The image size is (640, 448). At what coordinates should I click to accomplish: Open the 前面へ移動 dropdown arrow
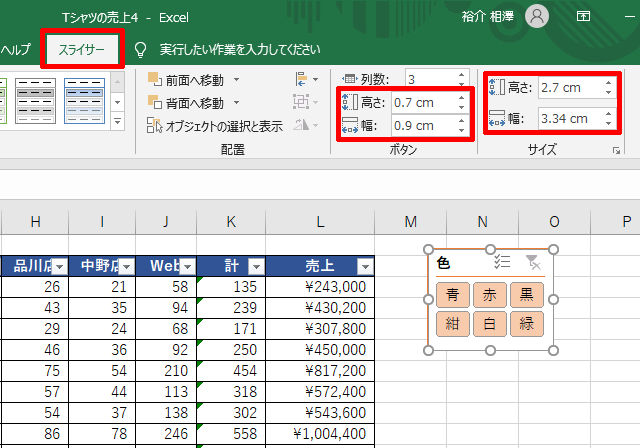coord(236,80)
